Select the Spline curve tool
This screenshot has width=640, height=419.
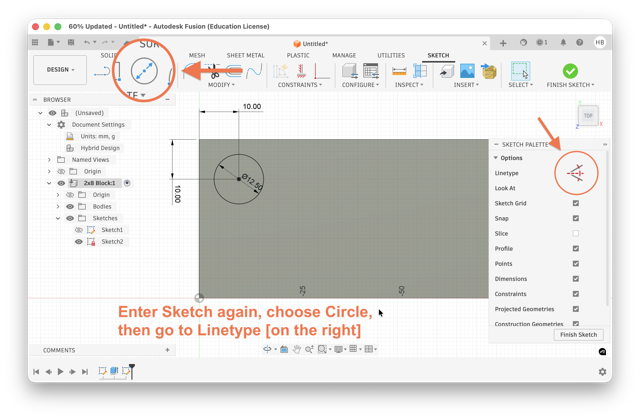tap(254, 71)
